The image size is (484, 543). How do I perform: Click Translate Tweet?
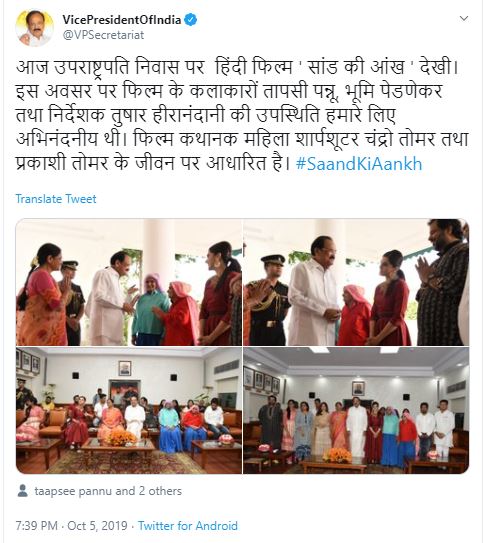[56, 199]
